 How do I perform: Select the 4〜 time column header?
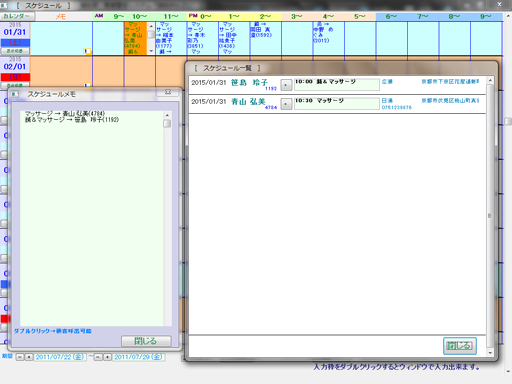[x=328, y=16]
